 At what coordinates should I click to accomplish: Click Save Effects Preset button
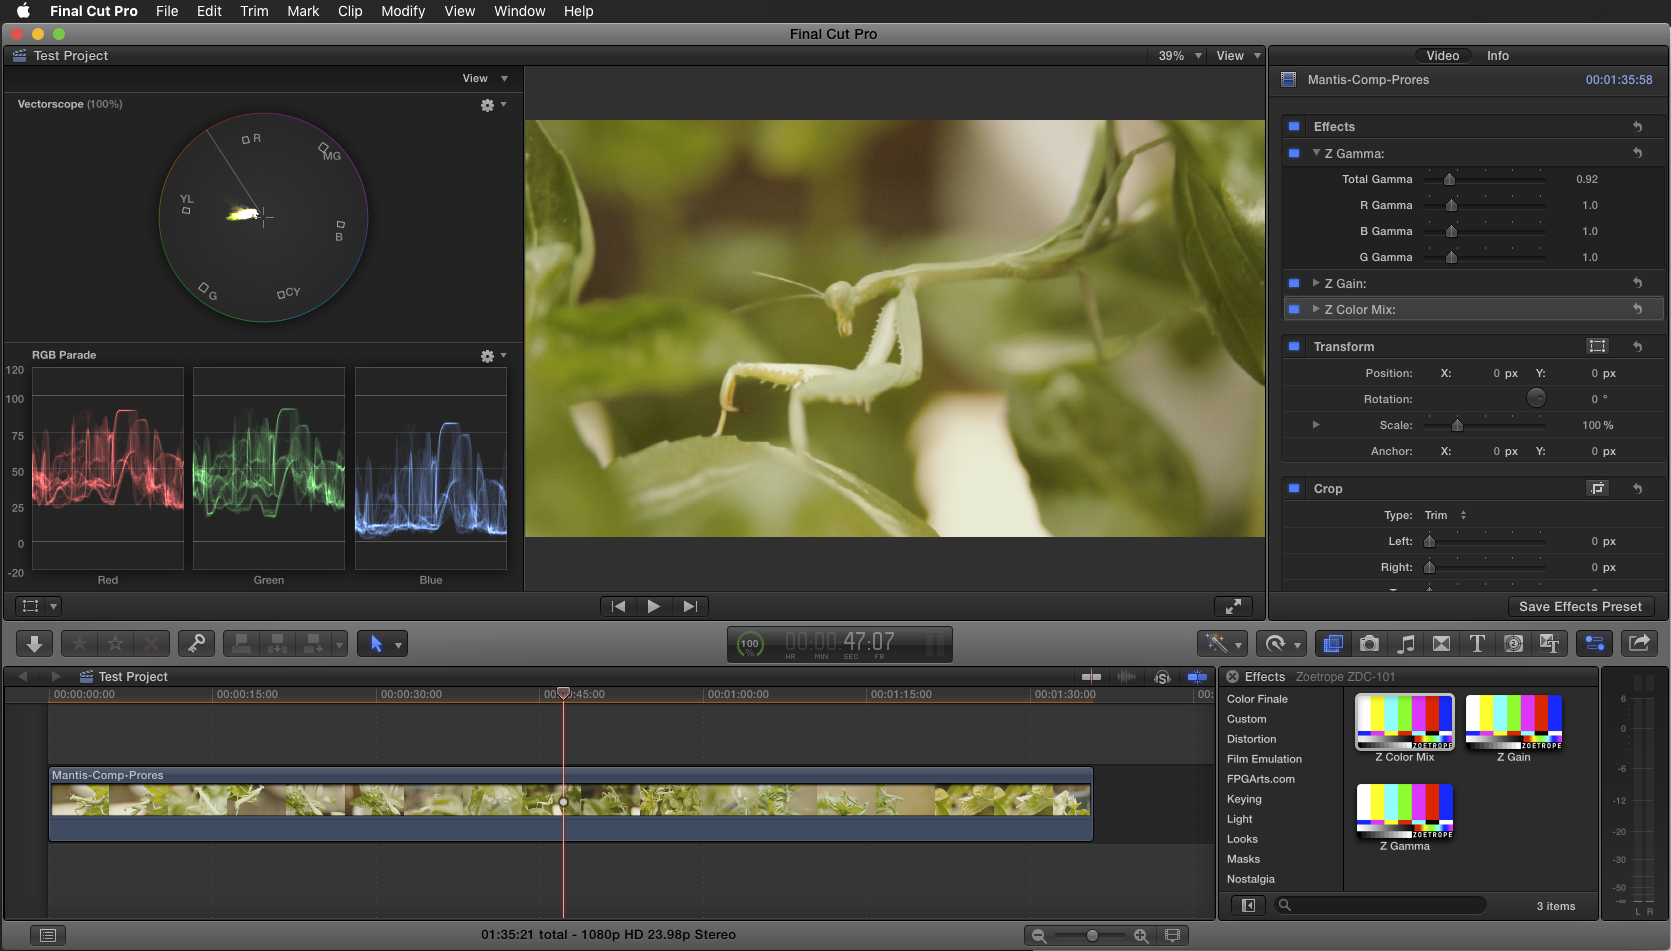tap(1580, 606)
